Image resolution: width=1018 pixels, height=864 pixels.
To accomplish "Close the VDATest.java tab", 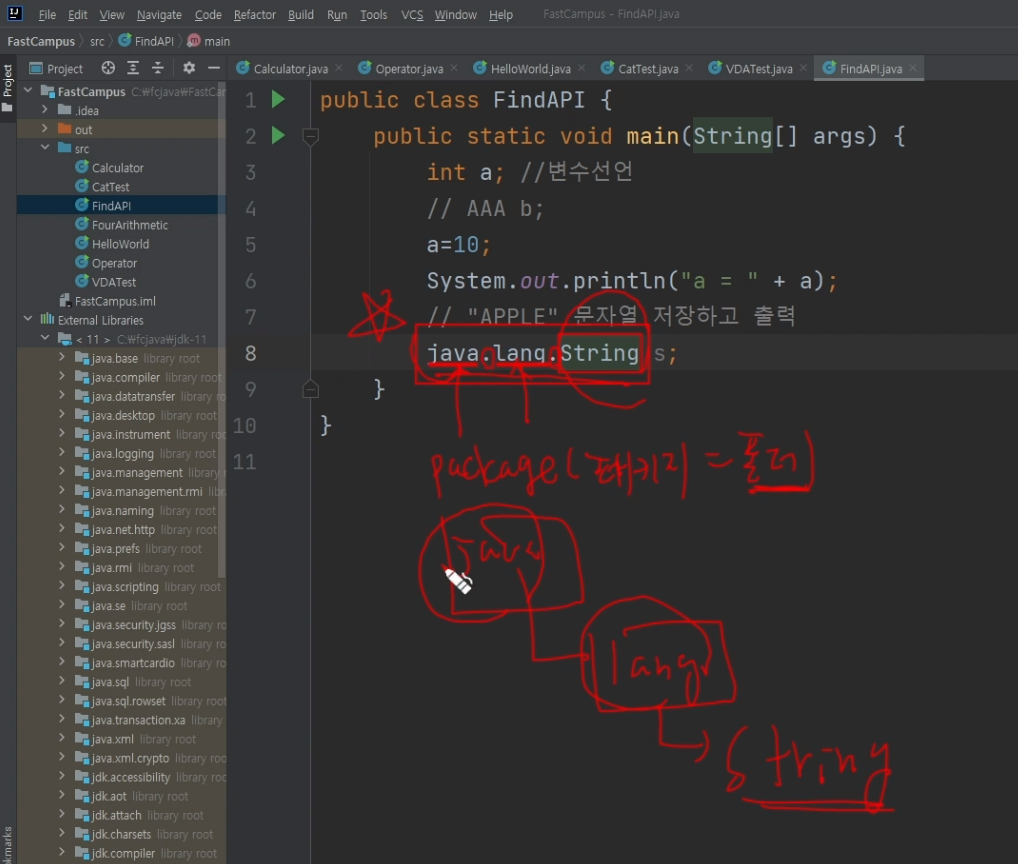I will [x=804, y=68].
